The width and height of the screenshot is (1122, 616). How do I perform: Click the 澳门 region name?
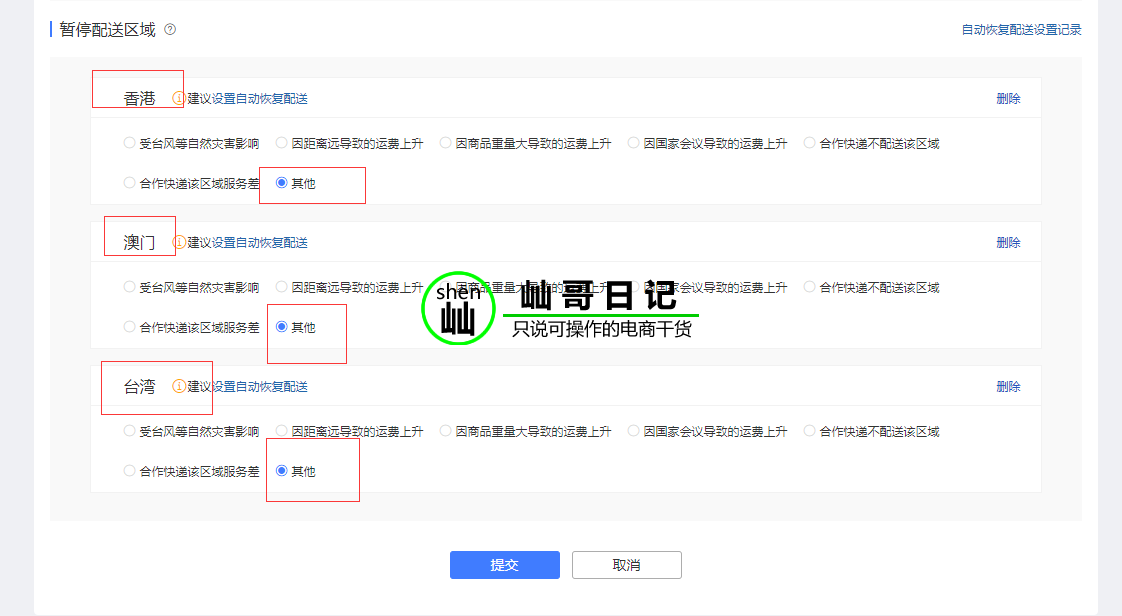point(139,243)
